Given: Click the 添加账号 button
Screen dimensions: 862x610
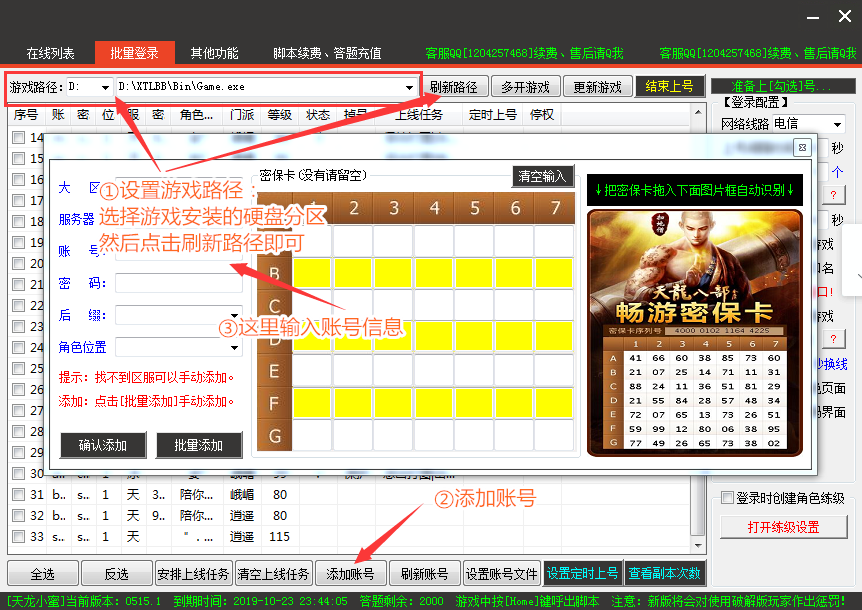Looking at the screenshot, I should tap(350, 574).
